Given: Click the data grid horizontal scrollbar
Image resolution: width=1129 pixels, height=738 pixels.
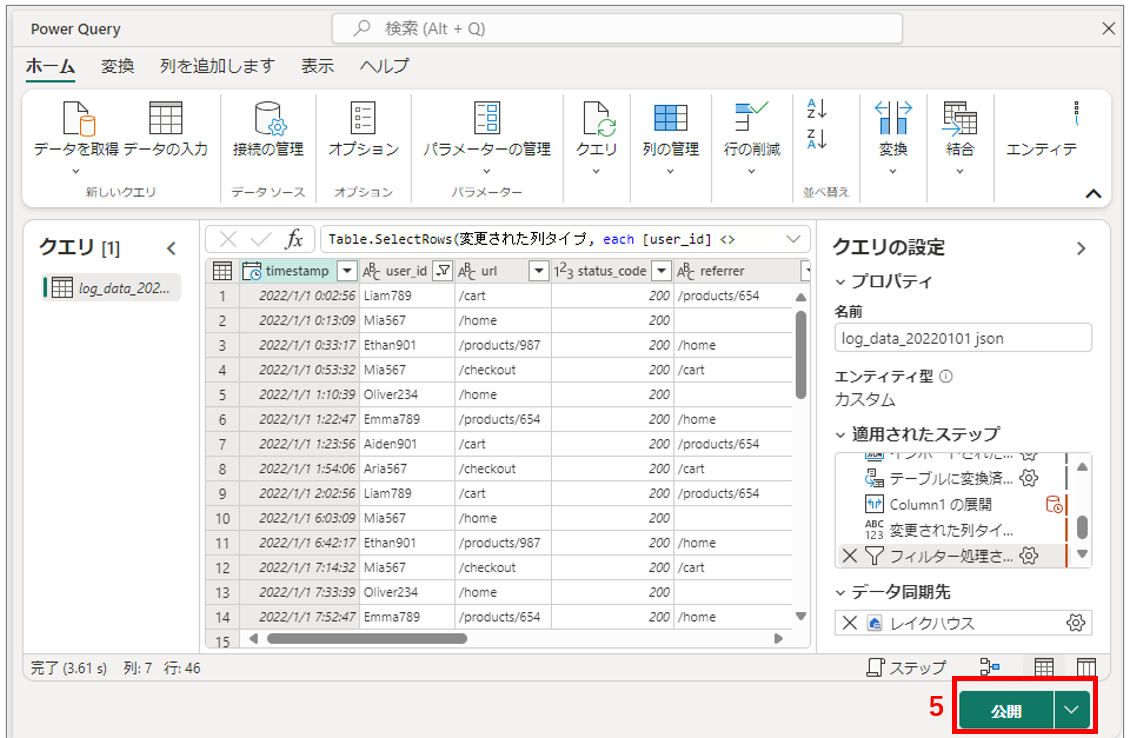Looking at the screenshot, I should pos(367,638).
